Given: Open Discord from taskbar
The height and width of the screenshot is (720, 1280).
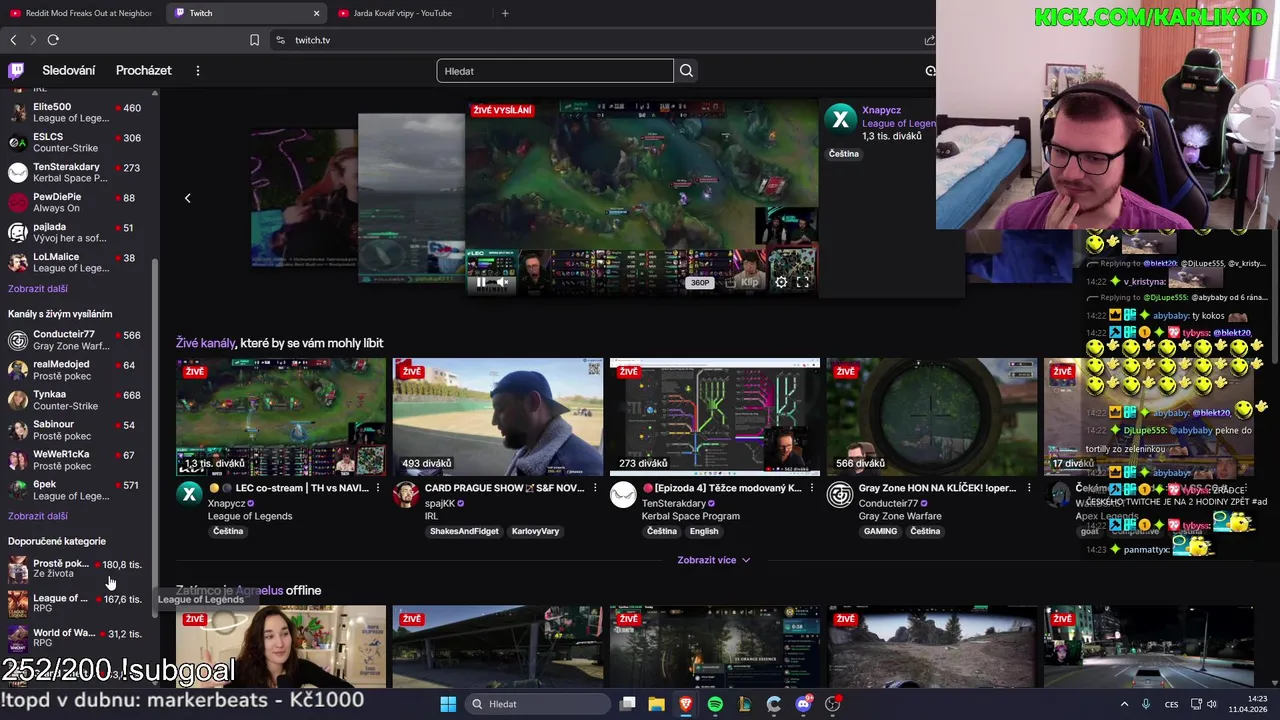Looking at the screenshot, I should (803, 704).
